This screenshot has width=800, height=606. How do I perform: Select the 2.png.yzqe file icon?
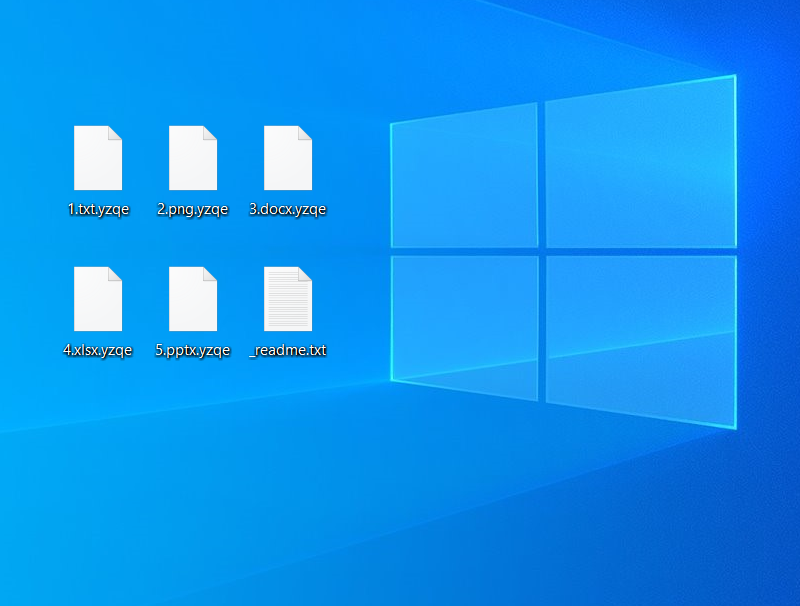[x=193, y=158]
